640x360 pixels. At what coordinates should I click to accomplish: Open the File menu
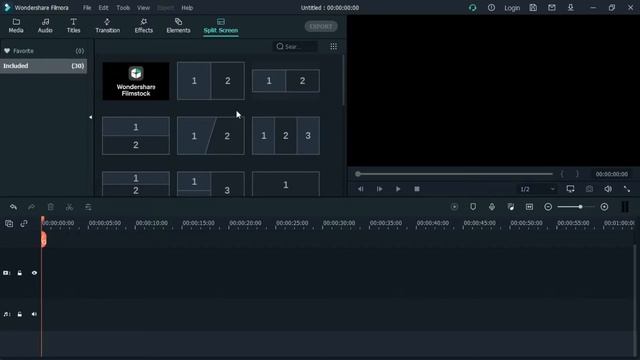point(87,8)
